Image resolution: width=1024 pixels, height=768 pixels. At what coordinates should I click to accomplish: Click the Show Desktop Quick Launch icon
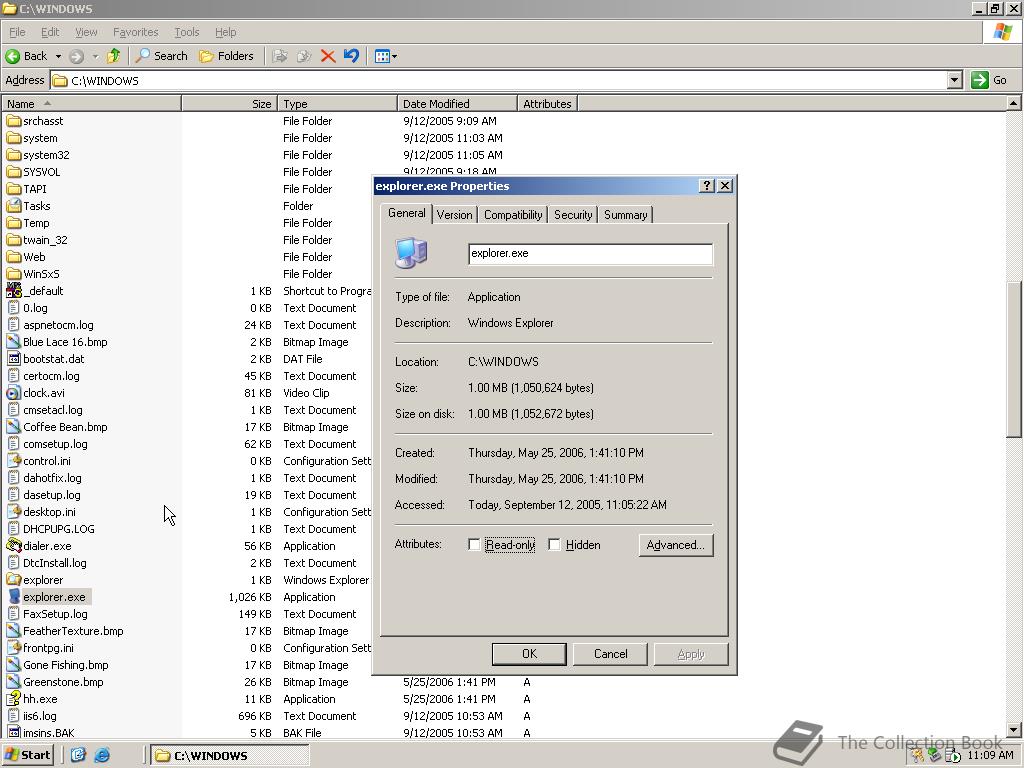coord(78,755)
